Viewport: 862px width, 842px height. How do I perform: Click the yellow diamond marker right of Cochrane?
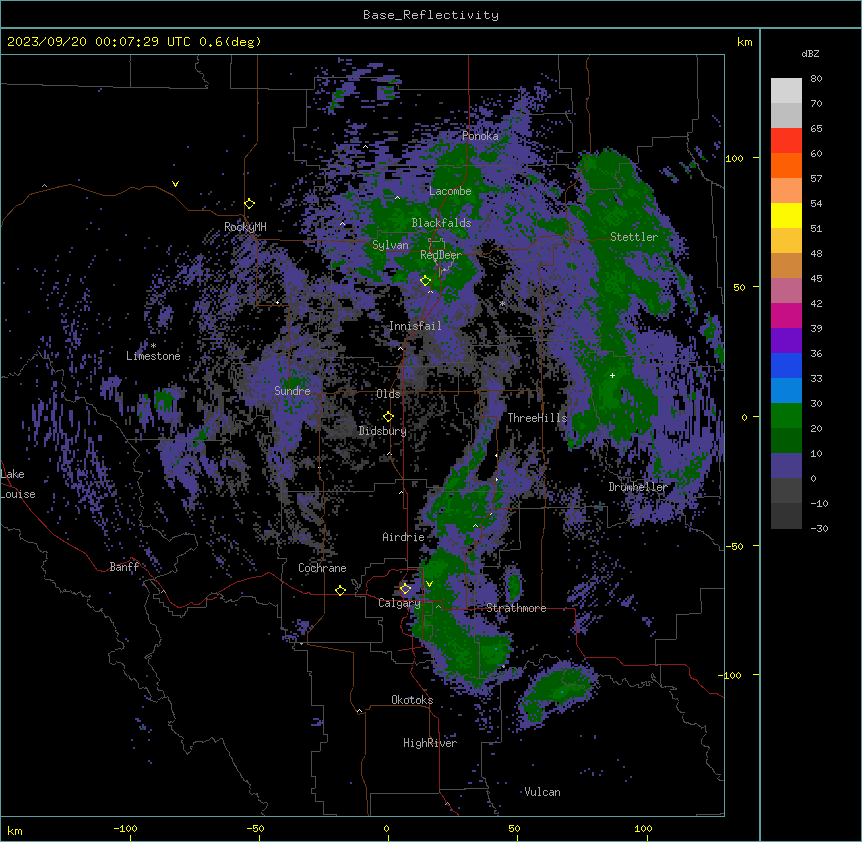coord(340,590)
